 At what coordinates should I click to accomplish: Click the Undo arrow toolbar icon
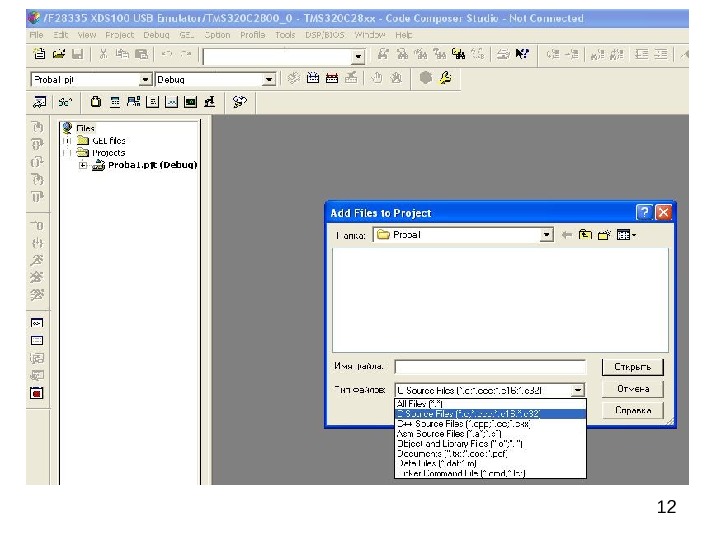coord(167,54)
